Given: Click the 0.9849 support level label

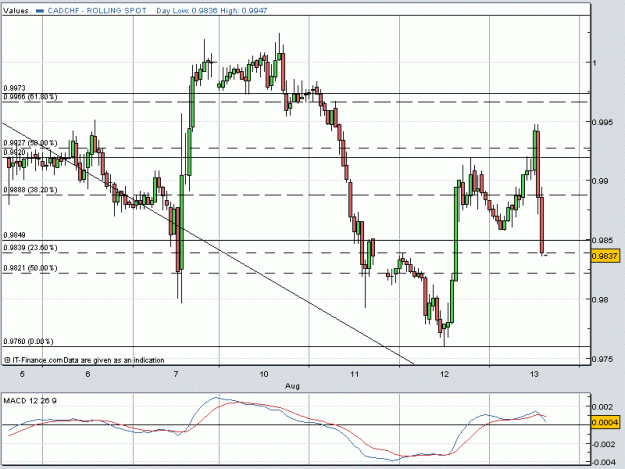Looking at the screenshot, I should [x=14, y=235].
